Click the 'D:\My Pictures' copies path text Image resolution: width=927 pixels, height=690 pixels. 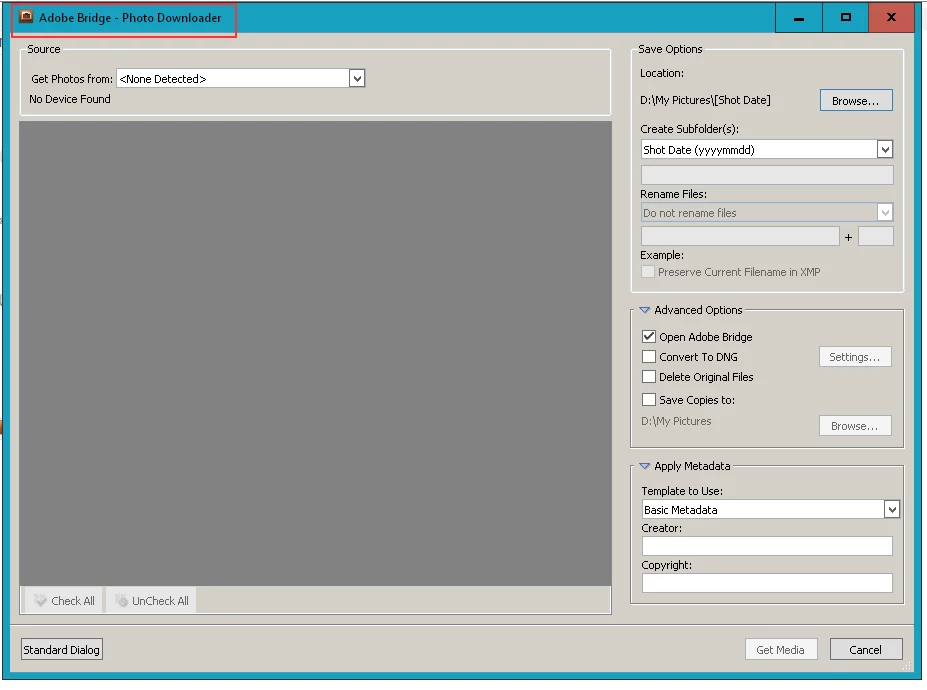tap(676, 421)
